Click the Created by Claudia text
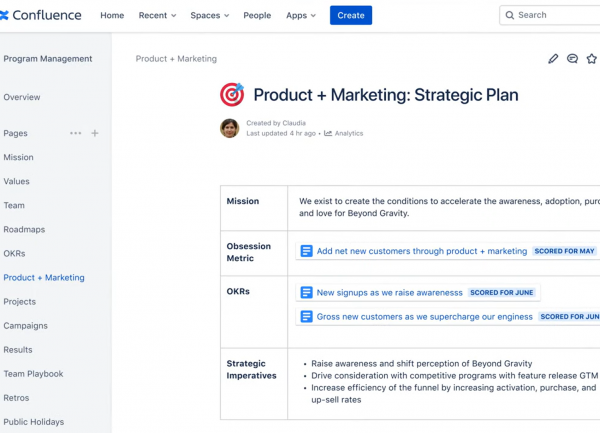The image size is (600, 433). coord(276,123)
